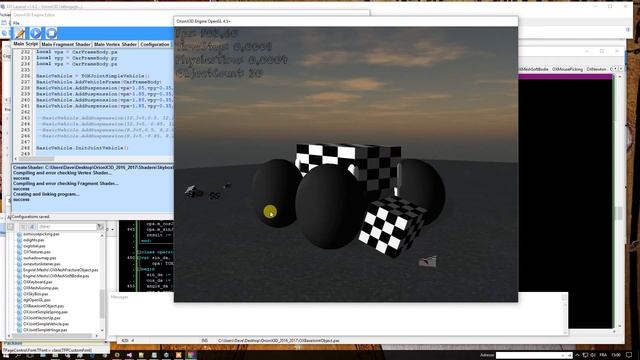Viewport: 640px width, 360px height.
Task: Click the small checkered cube in 3D viewport
Action: pos(392,226)
